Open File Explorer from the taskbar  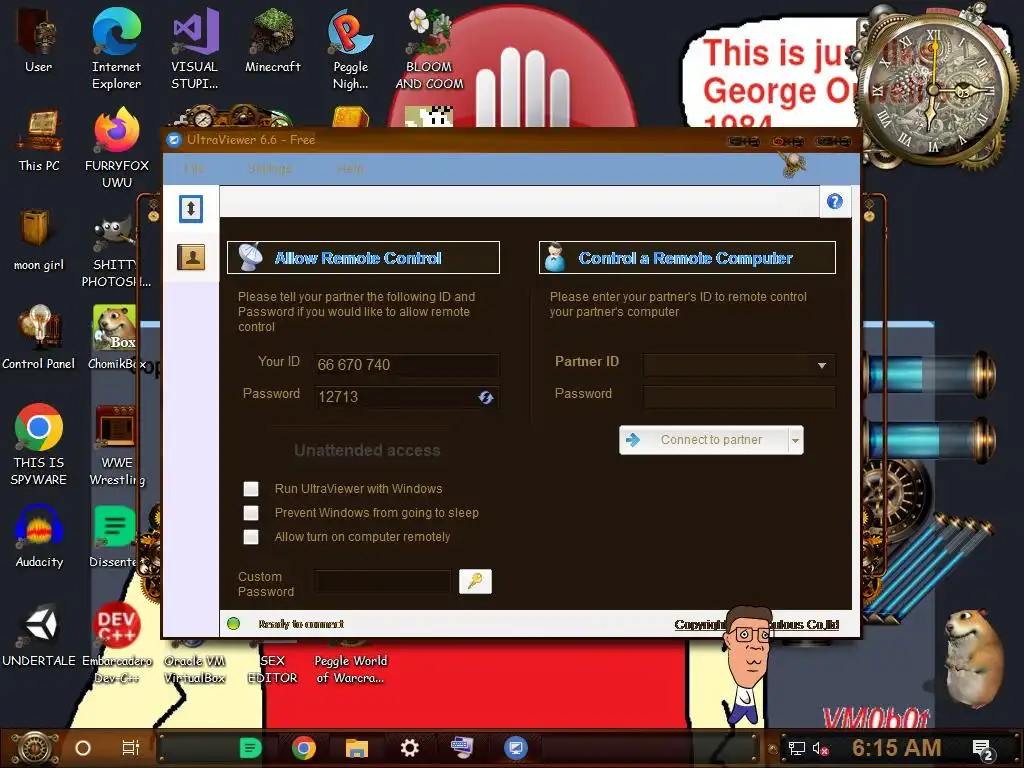(357, 748)
